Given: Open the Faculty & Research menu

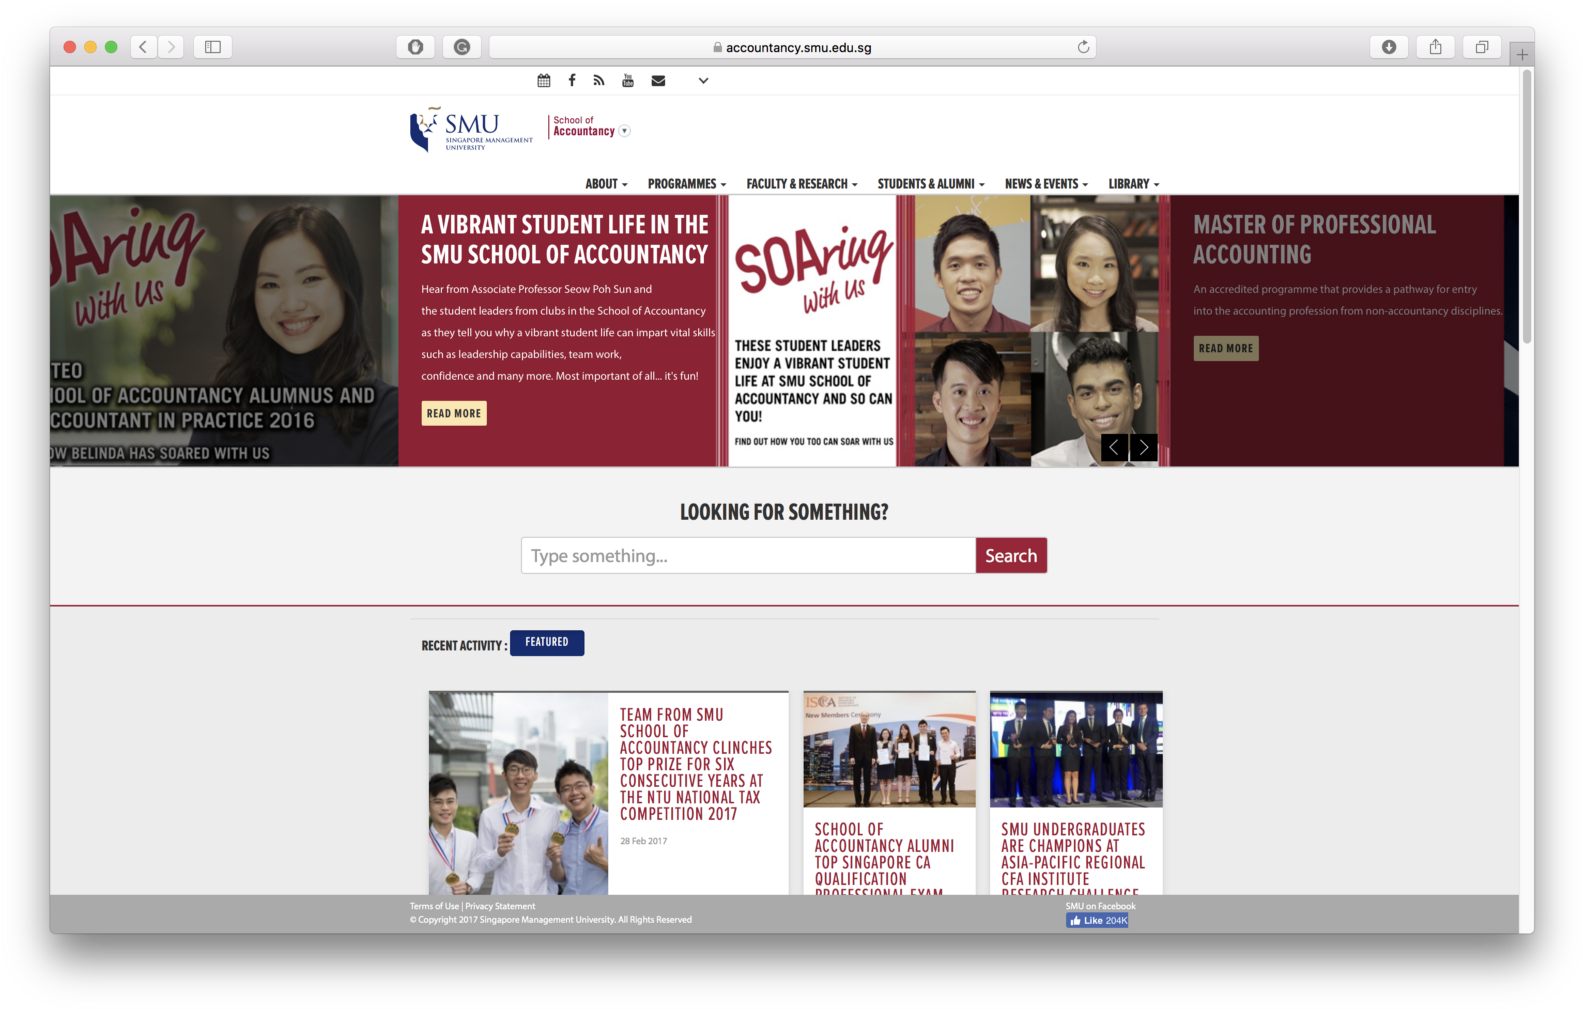Looking at the screenshot, I should tap(801, 184).
